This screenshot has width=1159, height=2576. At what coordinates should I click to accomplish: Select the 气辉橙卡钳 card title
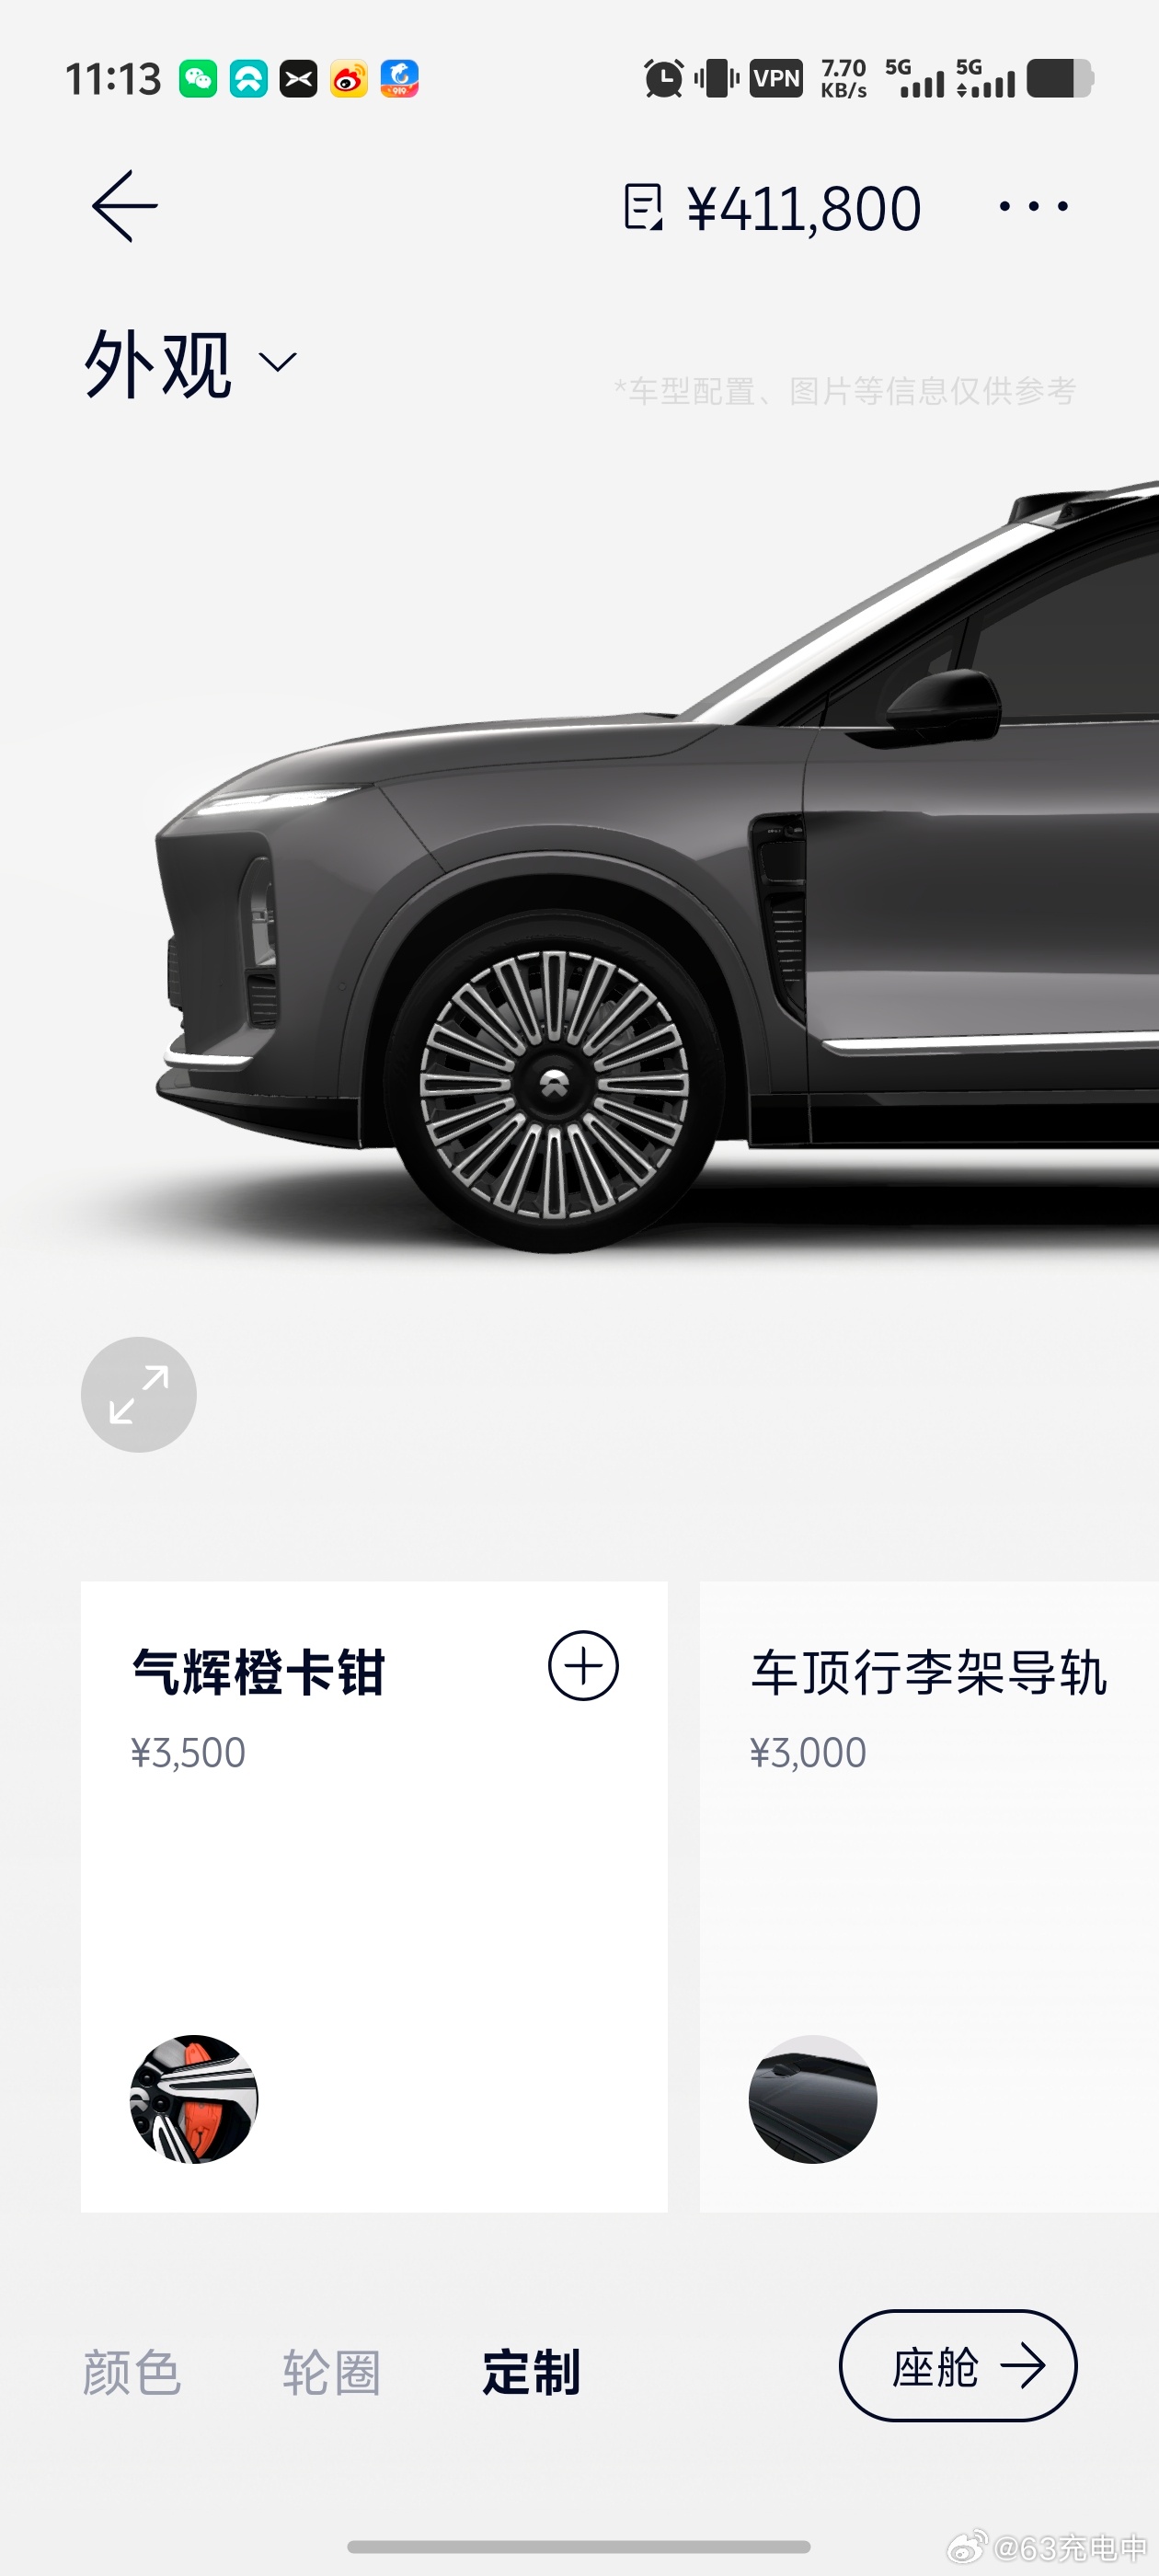click(x=258, y=1672)
